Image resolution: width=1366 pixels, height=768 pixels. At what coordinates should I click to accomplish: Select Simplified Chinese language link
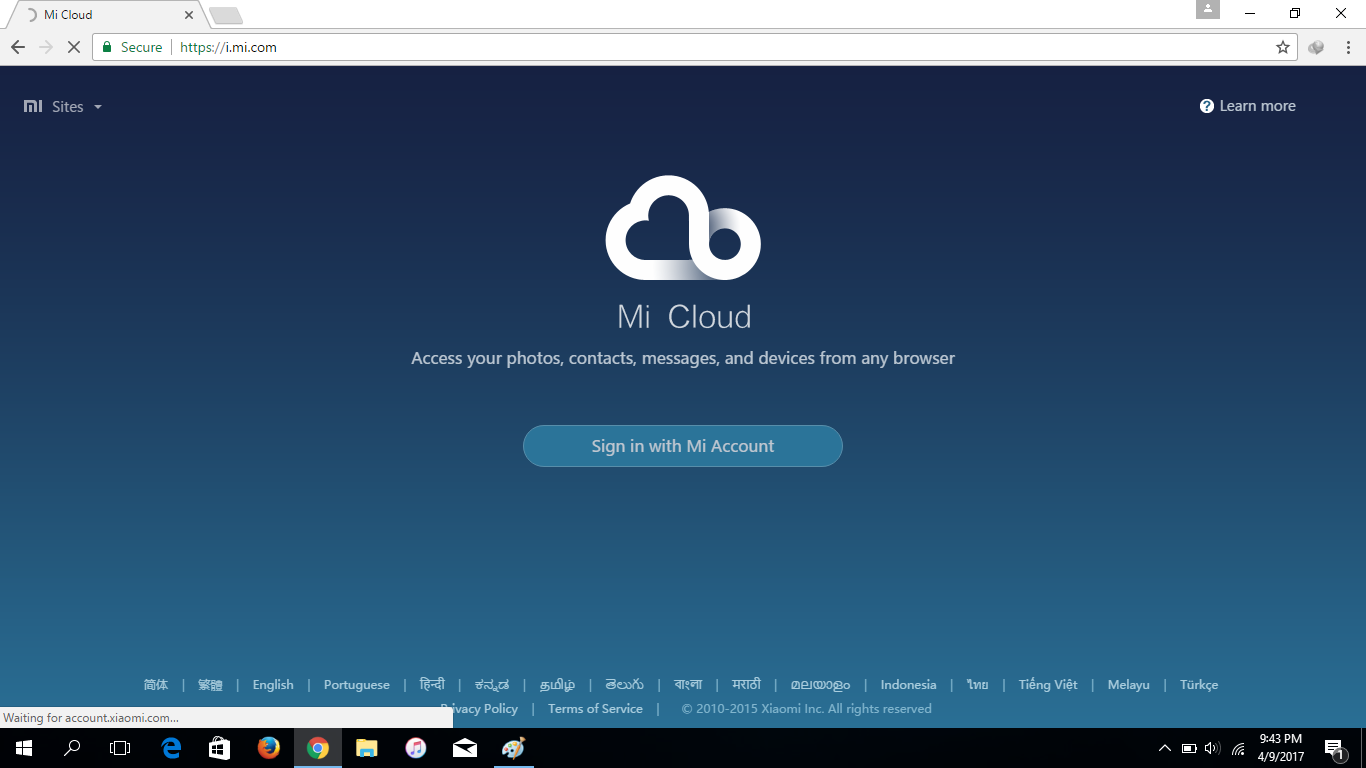(x=156, y=685)
